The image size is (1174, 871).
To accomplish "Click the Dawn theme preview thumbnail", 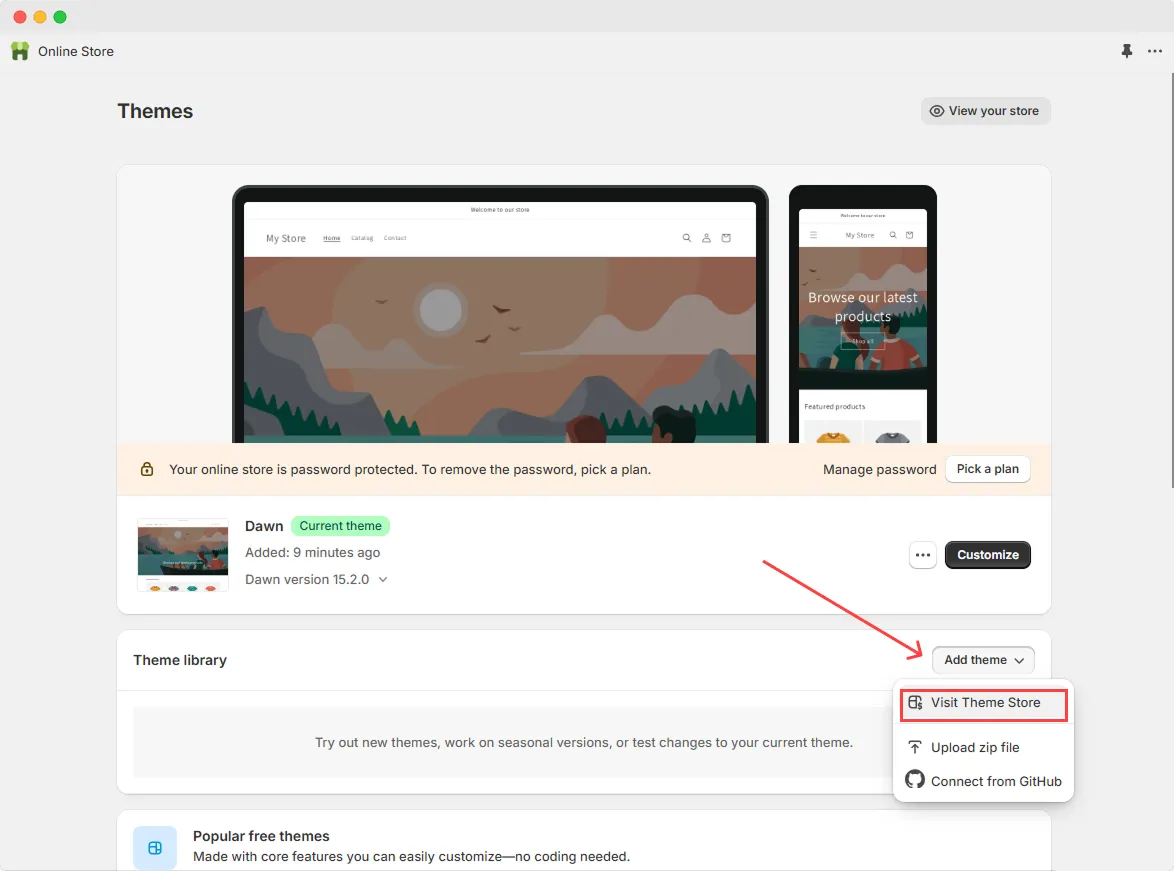I will (183, 554).
